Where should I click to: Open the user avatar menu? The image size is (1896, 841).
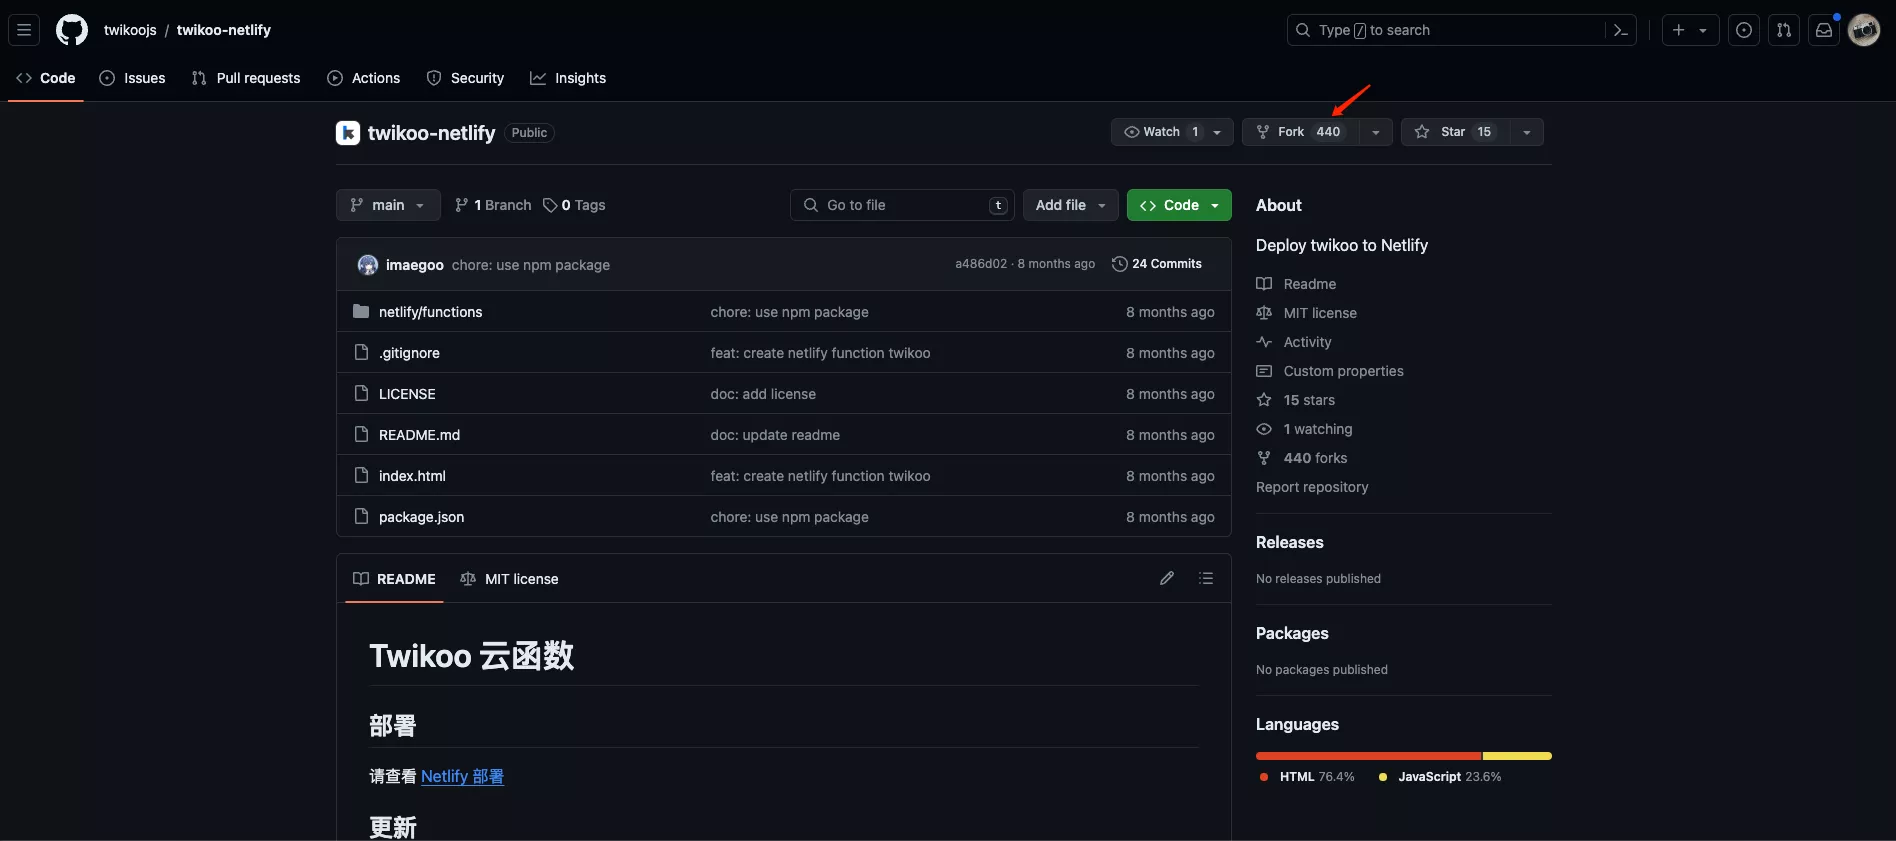1864,30
